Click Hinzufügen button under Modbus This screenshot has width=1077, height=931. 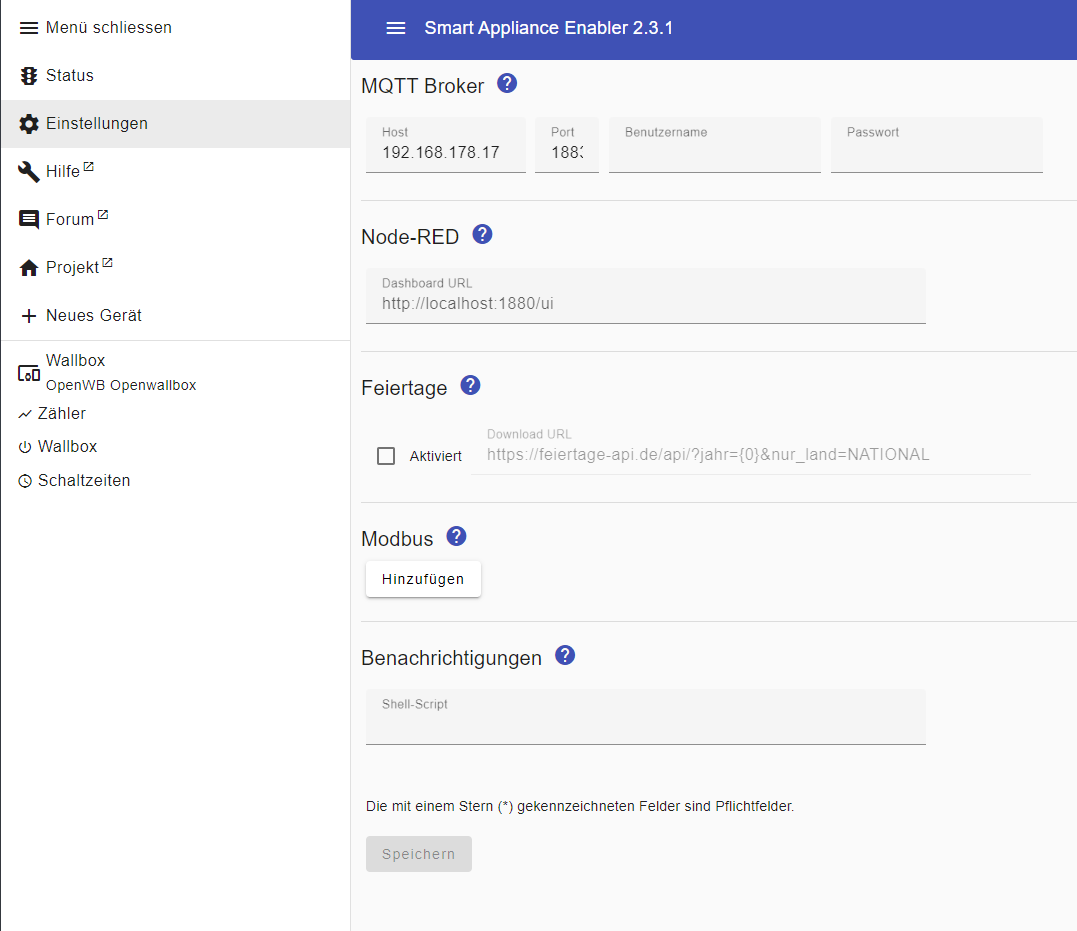click(423, 579)
